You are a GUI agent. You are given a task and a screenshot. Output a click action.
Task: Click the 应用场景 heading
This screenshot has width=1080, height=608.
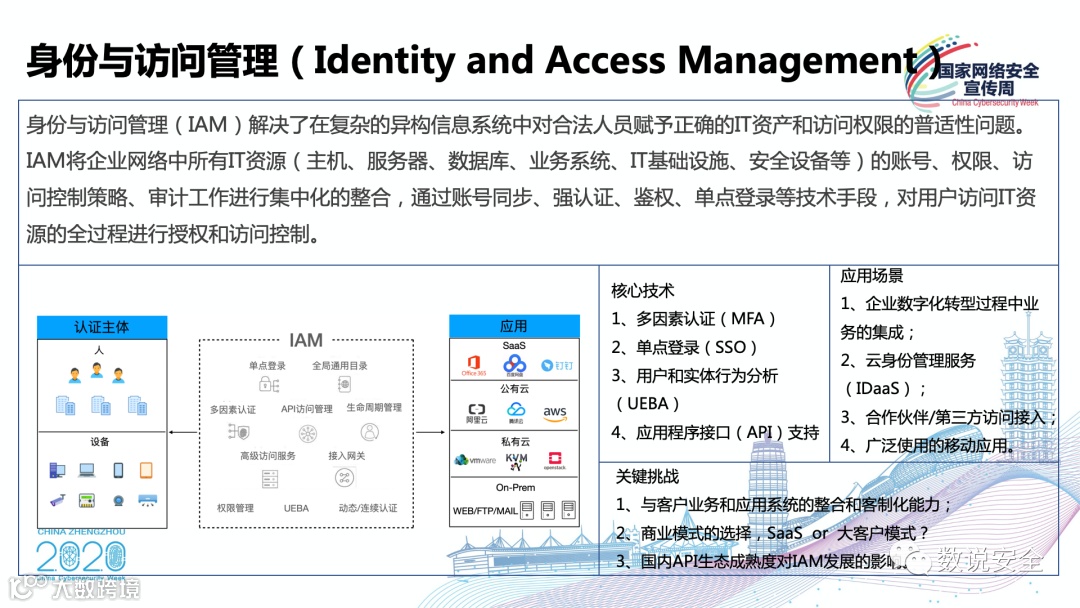(x=871, y=276)
